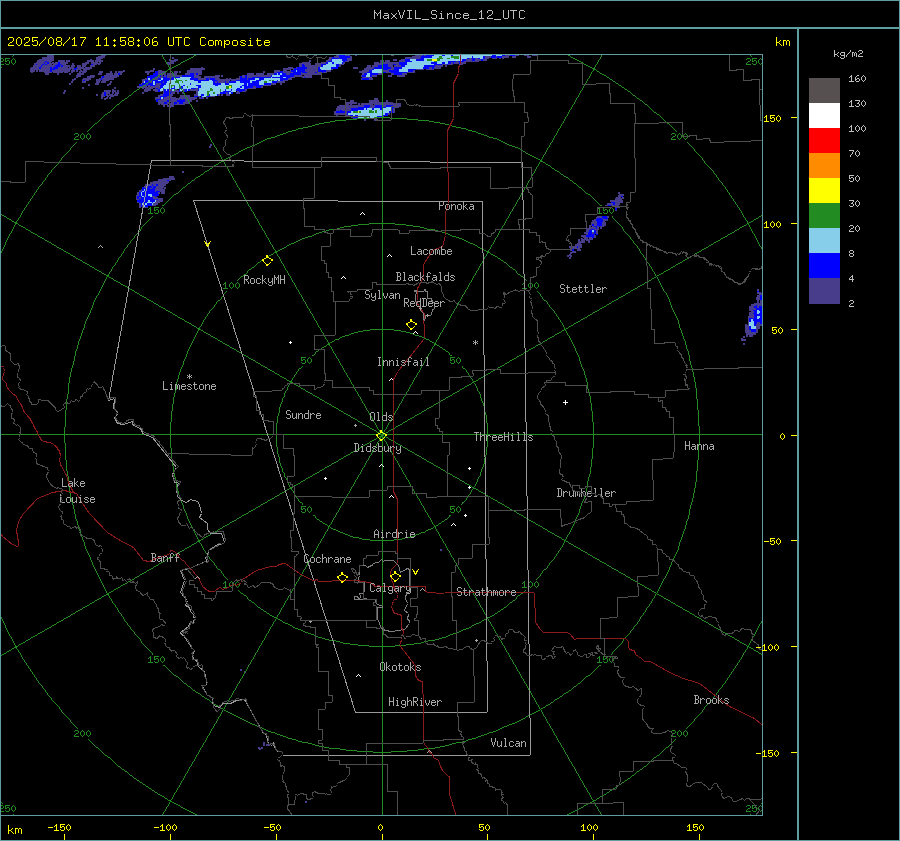Click the Sundre town label

303,414
